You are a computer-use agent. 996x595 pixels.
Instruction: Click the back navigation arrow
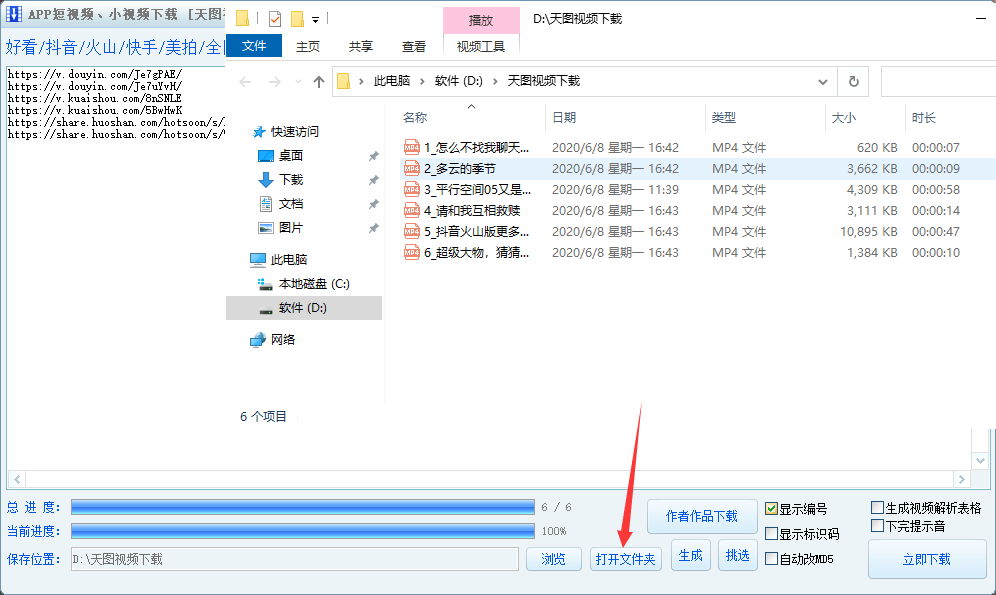(246, 81)
